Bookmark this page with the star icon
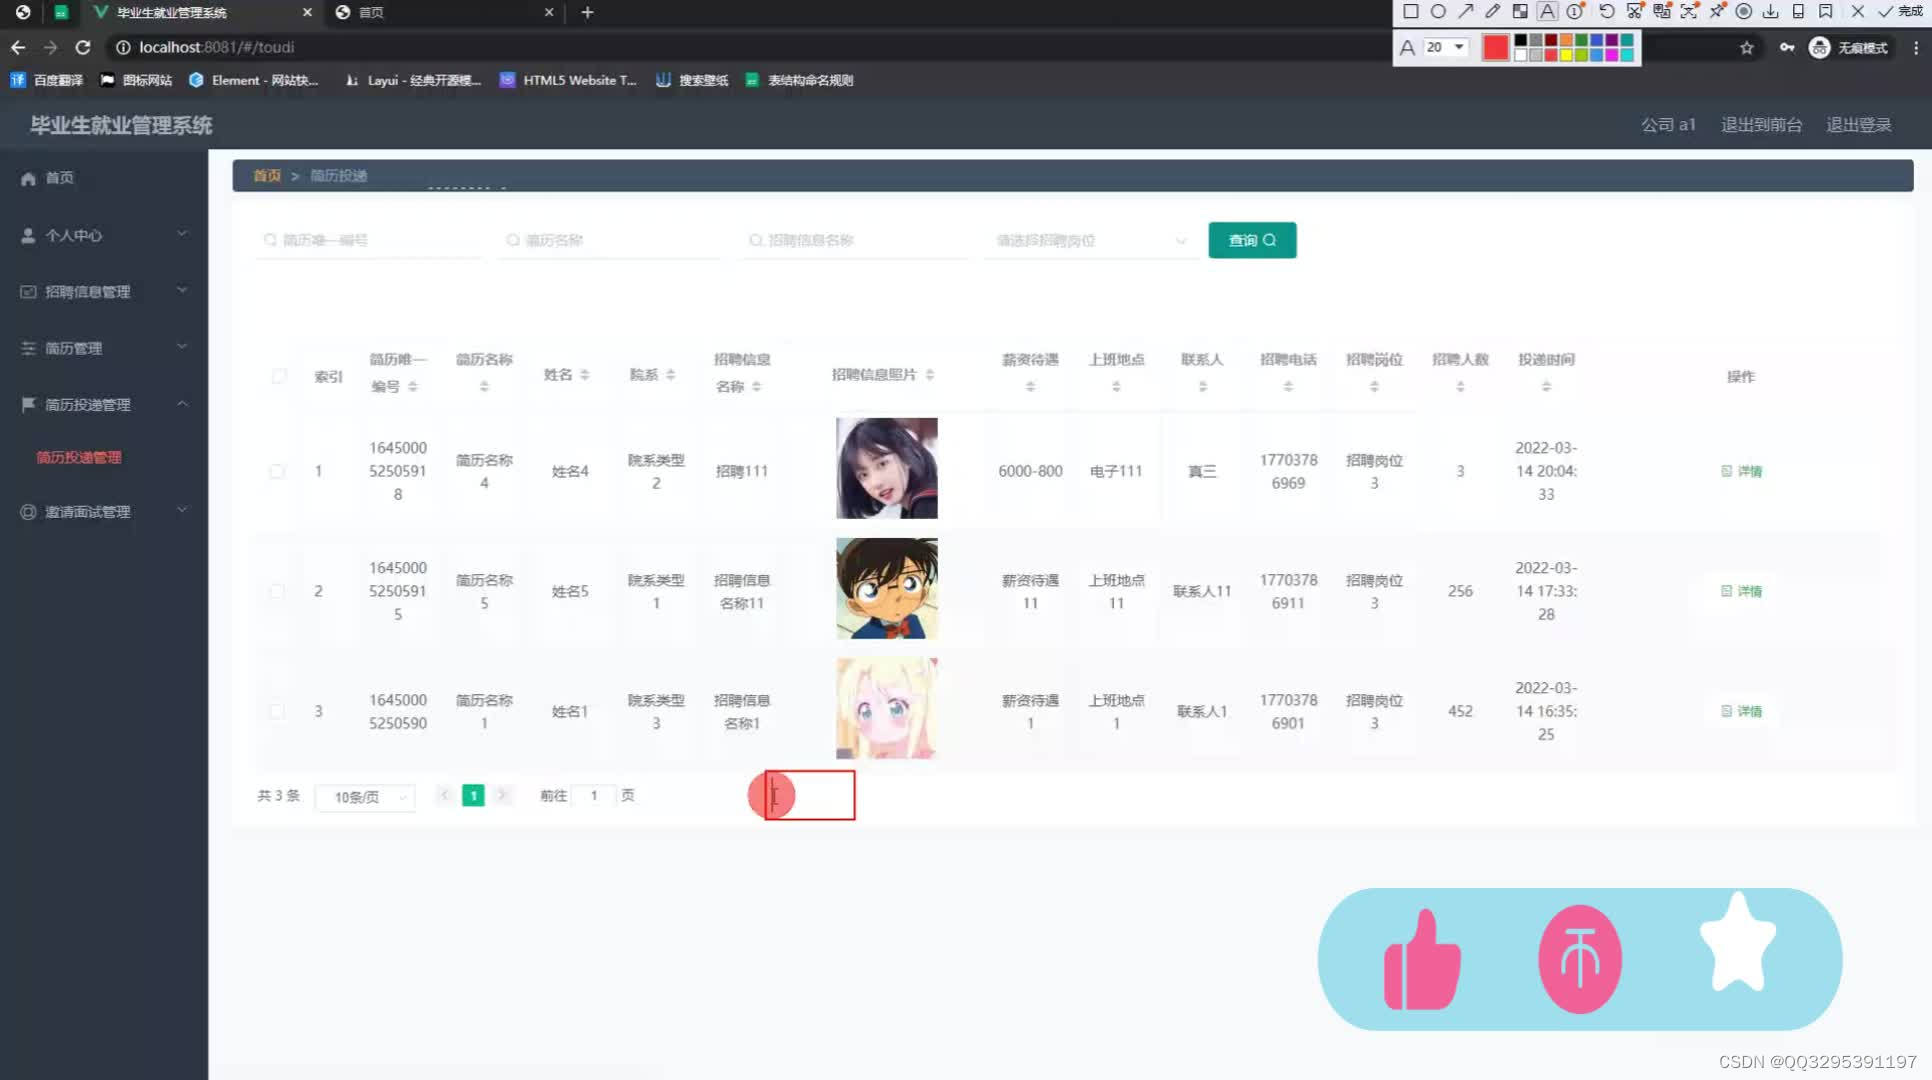Image resolution: width=1932 pixels, height=1080 pixels. pos(1746,47)
